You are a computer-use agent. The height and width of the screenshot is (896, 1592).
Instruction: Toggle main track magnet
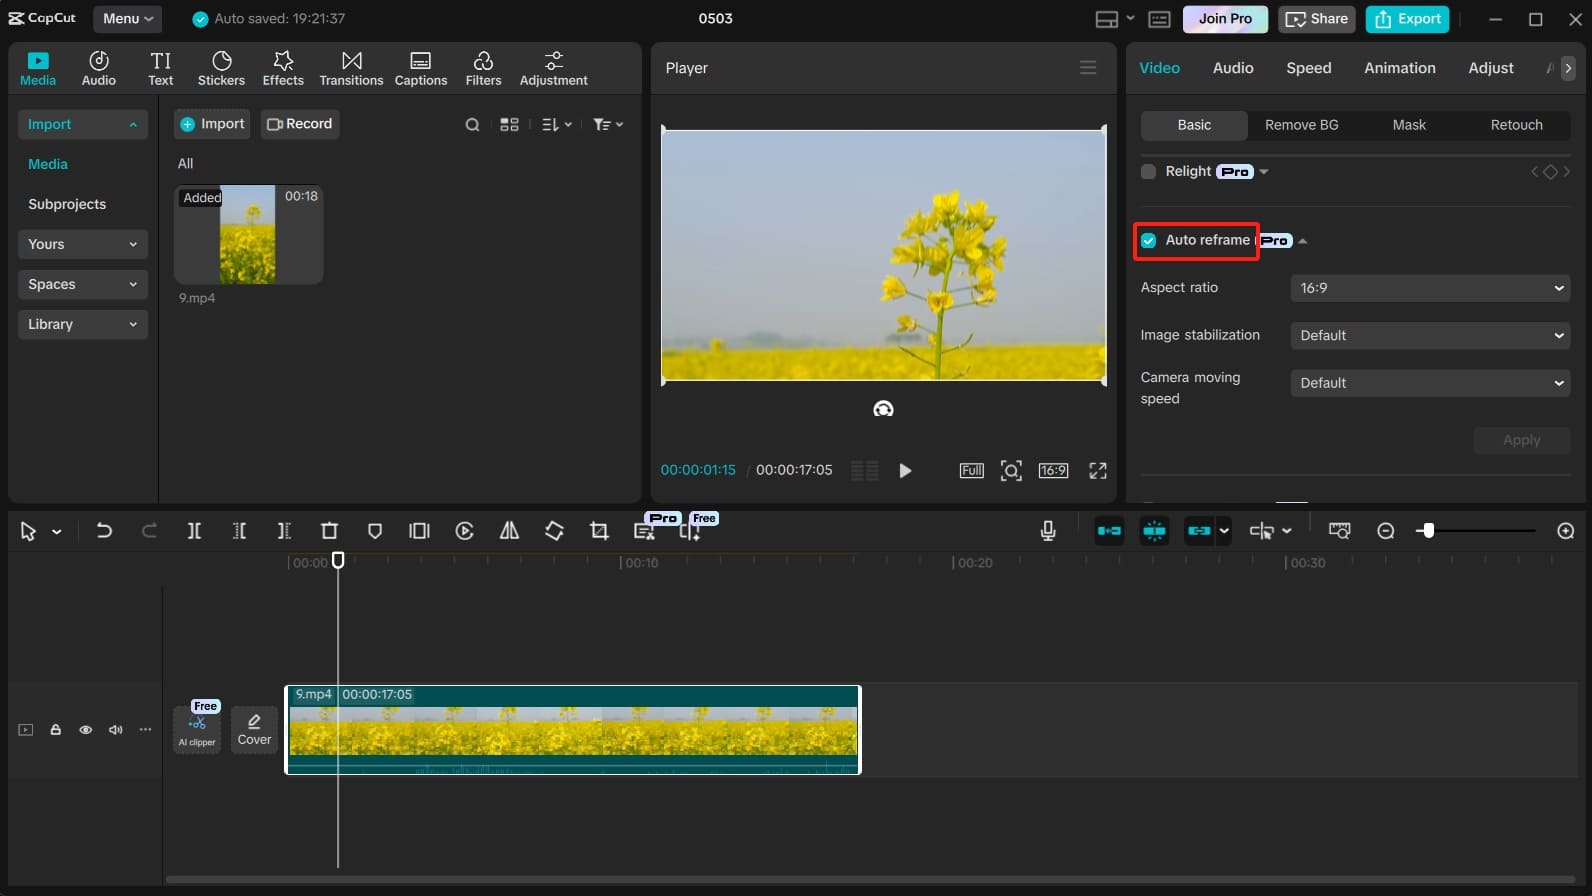(1109, 531)
